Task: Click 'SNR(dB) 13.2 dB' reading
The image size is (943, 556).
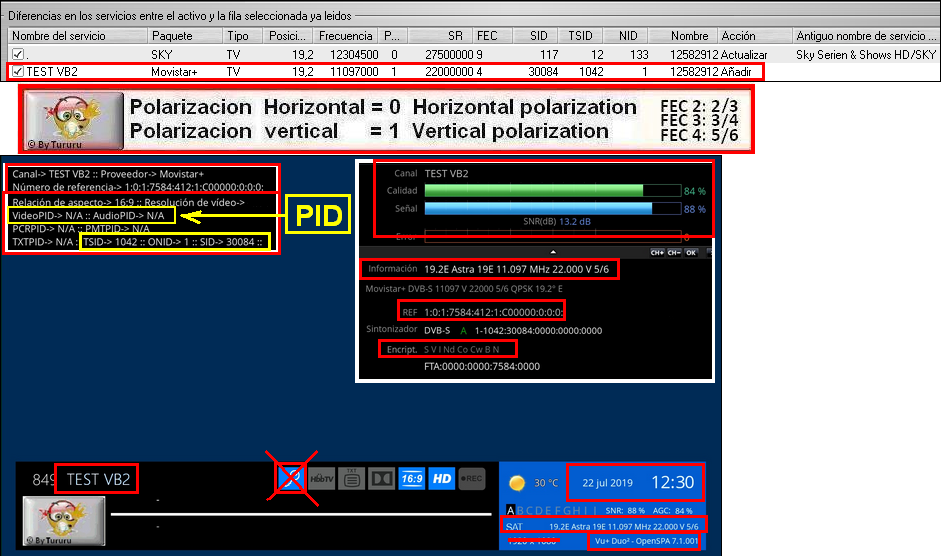Action: pos(557,222)
